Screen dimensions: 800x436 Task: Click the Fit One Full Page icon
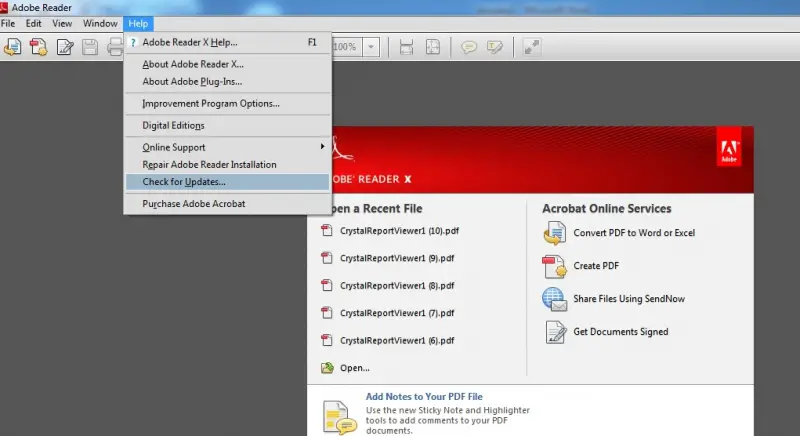tap(433, 47)
